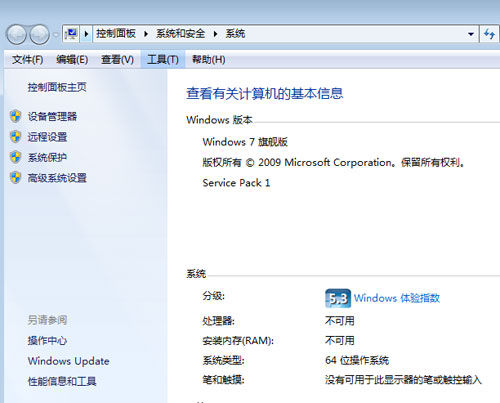The width and height of the screenshot is (500, 403).
Task: Expand the arrow after 系统和安全 breadcrumb
Action: pyautogui.click(x=215, y=34)
